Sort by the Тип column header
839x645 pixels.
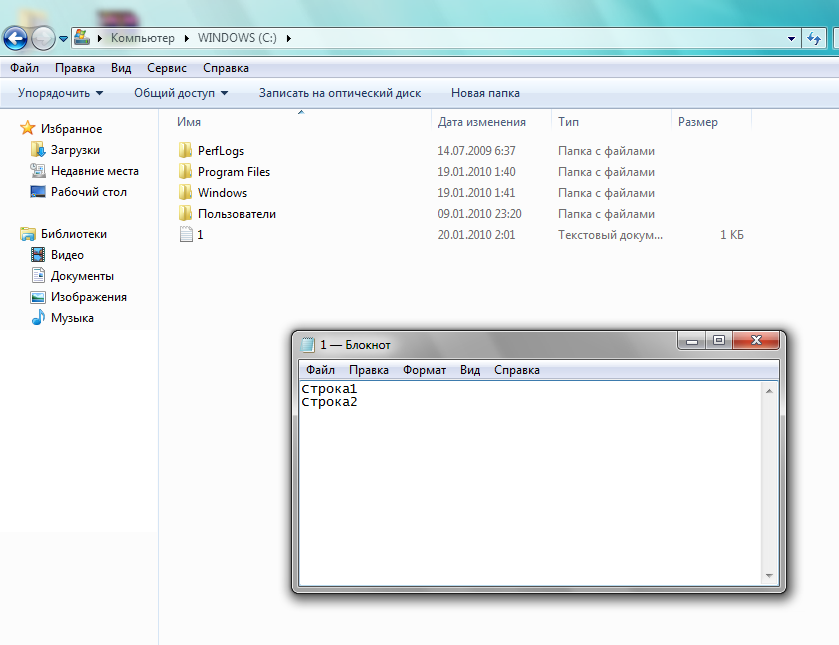pyautogui.click(x=568, y=122)
